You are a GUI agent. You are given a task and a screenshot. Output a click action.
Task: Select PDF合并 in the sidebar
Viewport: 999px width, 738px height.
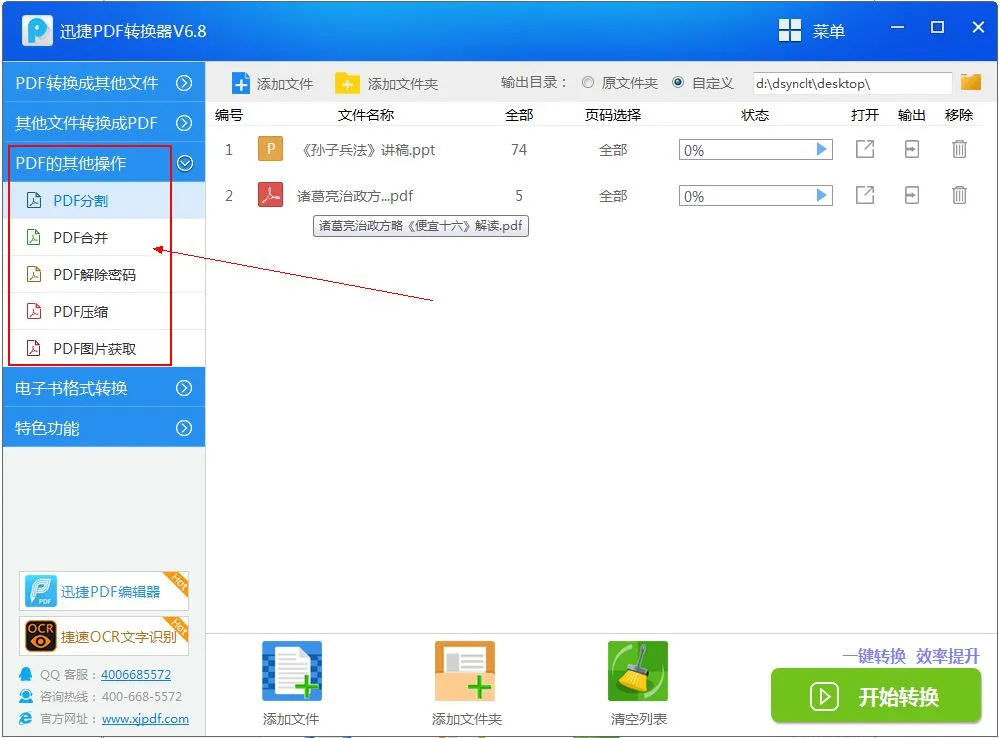point(104,237)
